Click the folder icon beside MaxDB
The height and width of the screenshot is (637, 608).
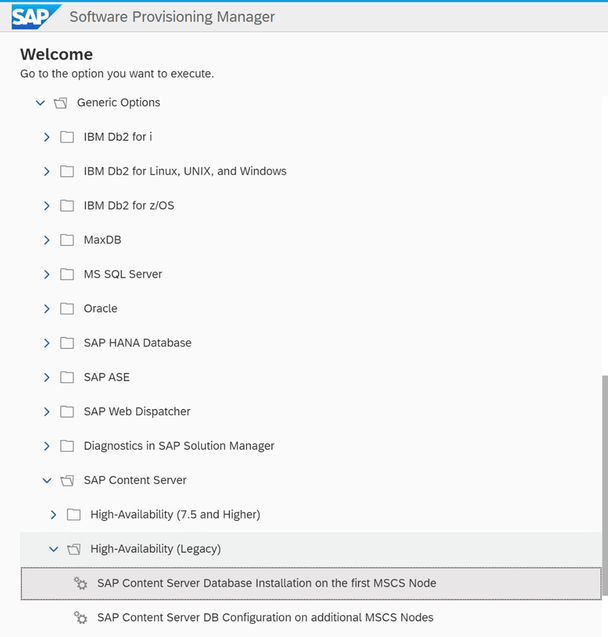click(x=67, y=240)
